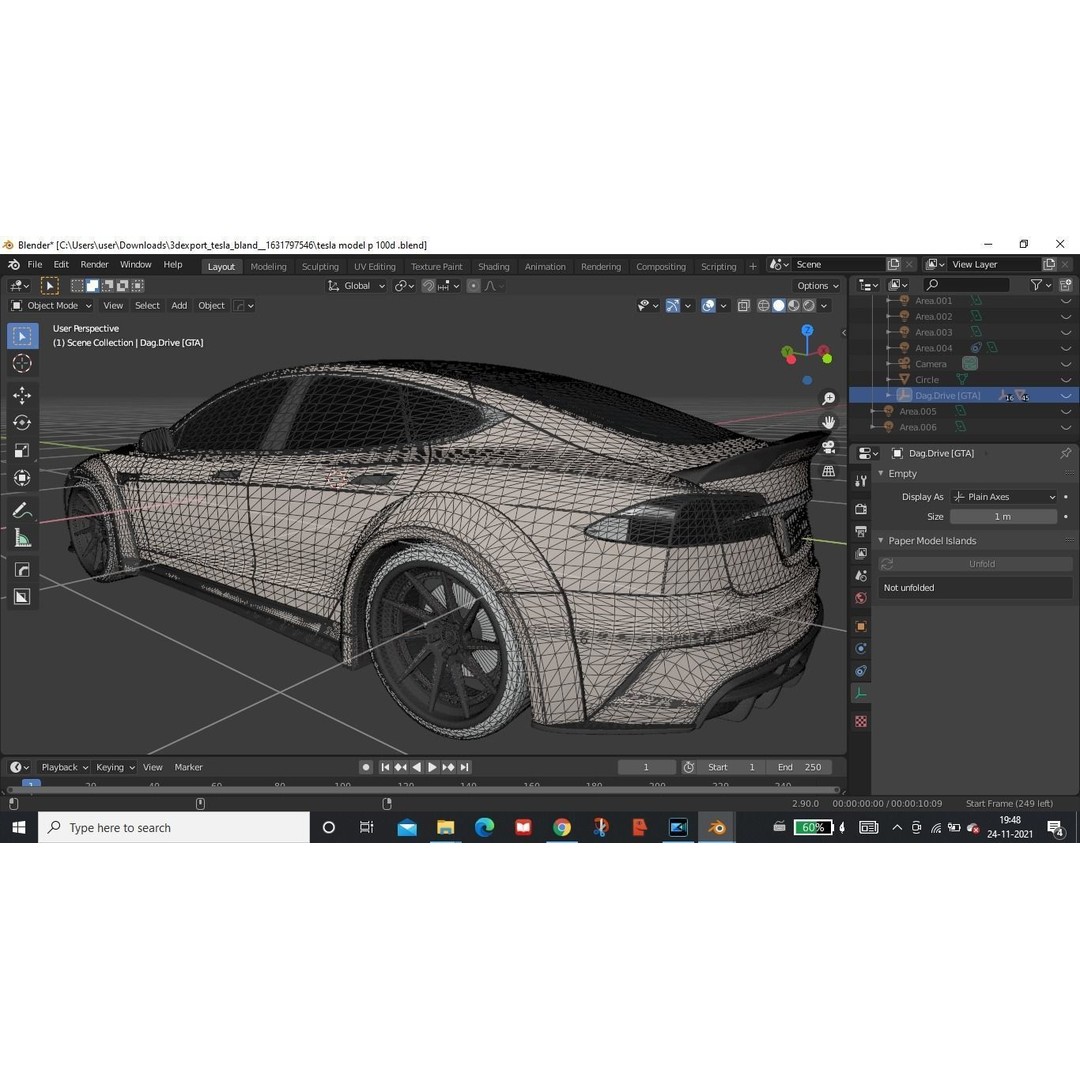Switch to wireframe viewport shading
Viewport: 1080px width, 1080px height.
click(x=763, y=305)
